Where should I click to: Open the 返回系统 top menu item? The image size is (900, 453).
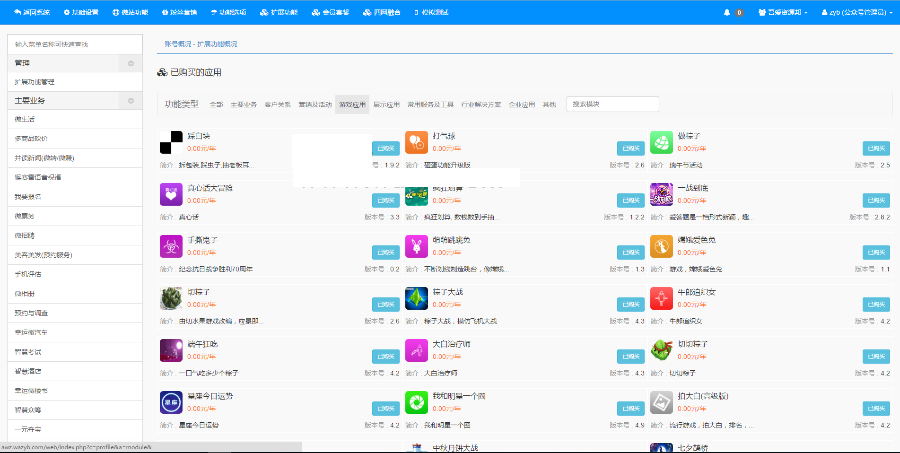[x=32, y=12]
